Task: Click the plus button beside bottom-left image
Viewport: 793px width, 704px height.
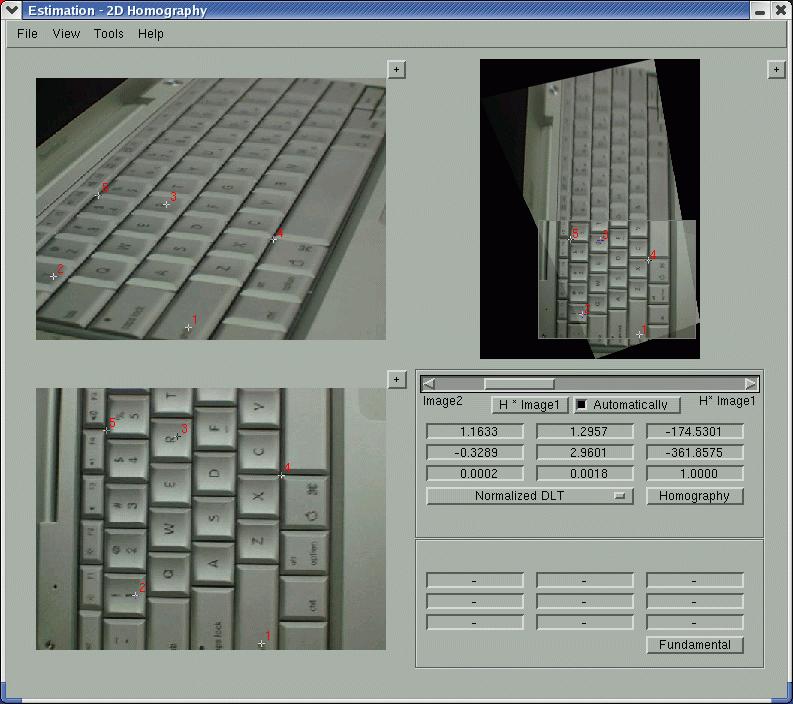Action: point(397,379)
